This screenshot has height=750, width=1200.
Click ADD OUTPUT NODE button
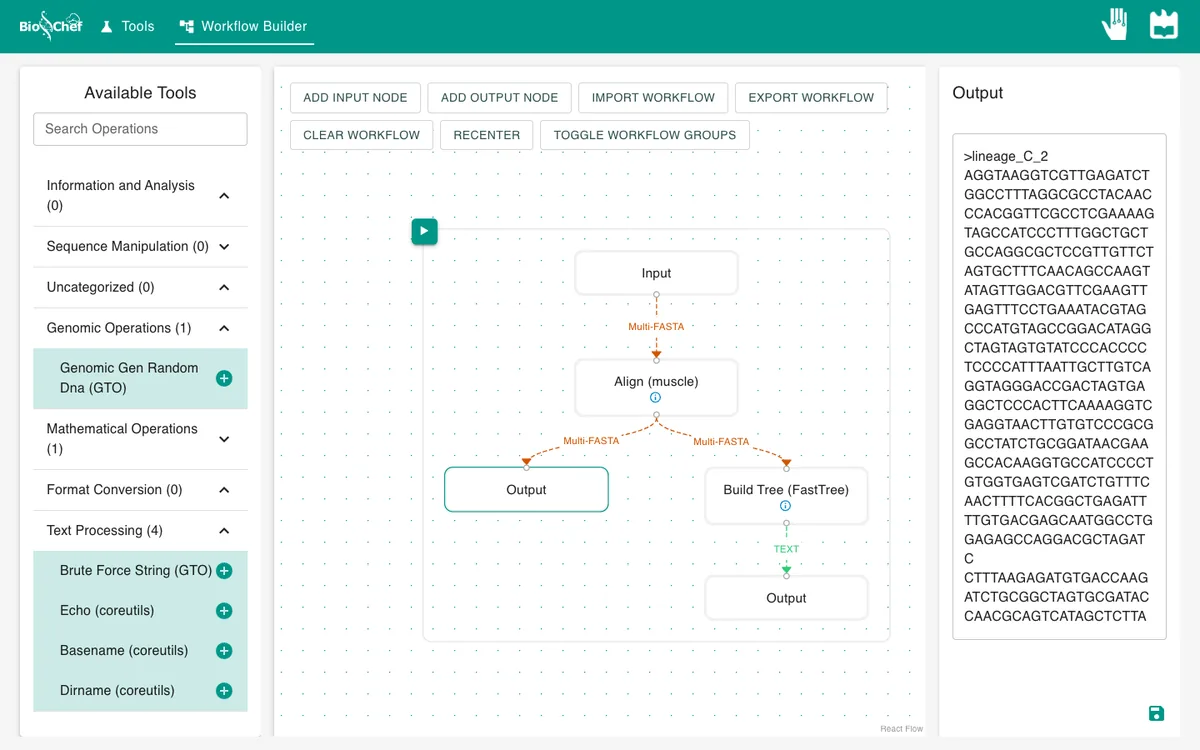coord(499,98)
